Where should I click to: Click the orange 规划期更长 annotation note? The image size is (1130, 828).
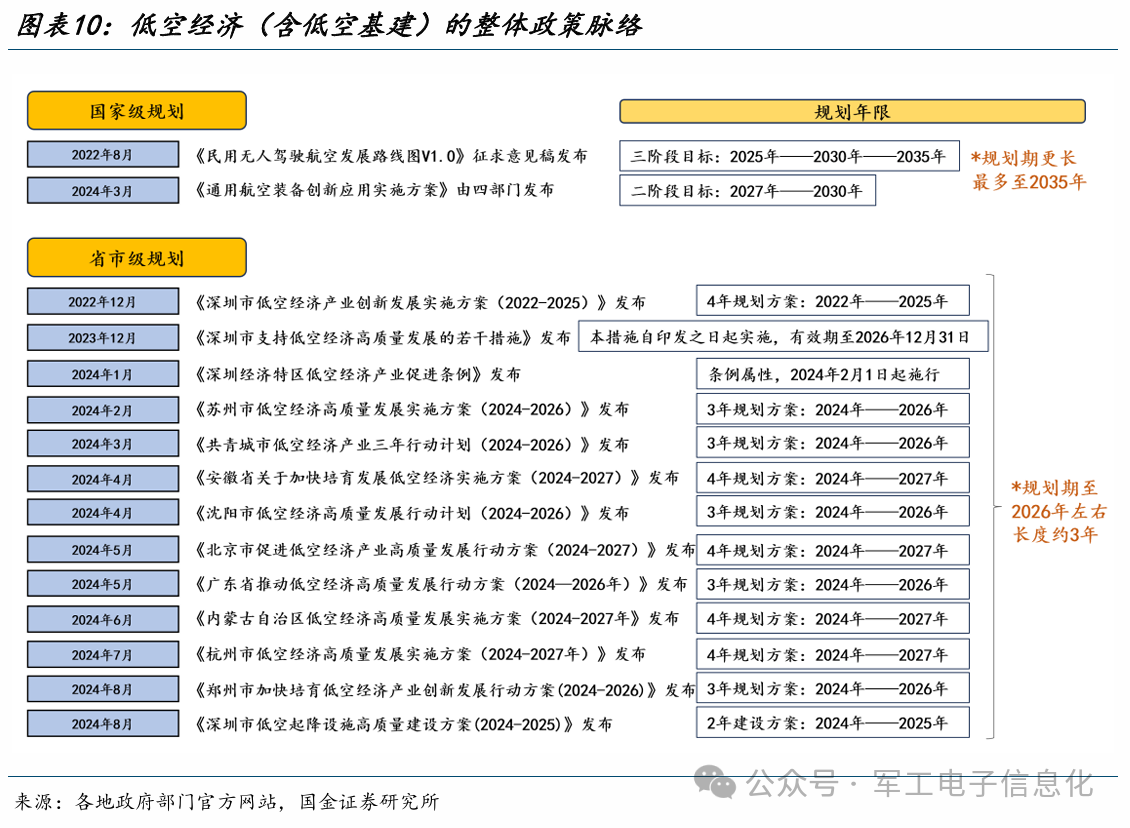(x=1029, y=170)
